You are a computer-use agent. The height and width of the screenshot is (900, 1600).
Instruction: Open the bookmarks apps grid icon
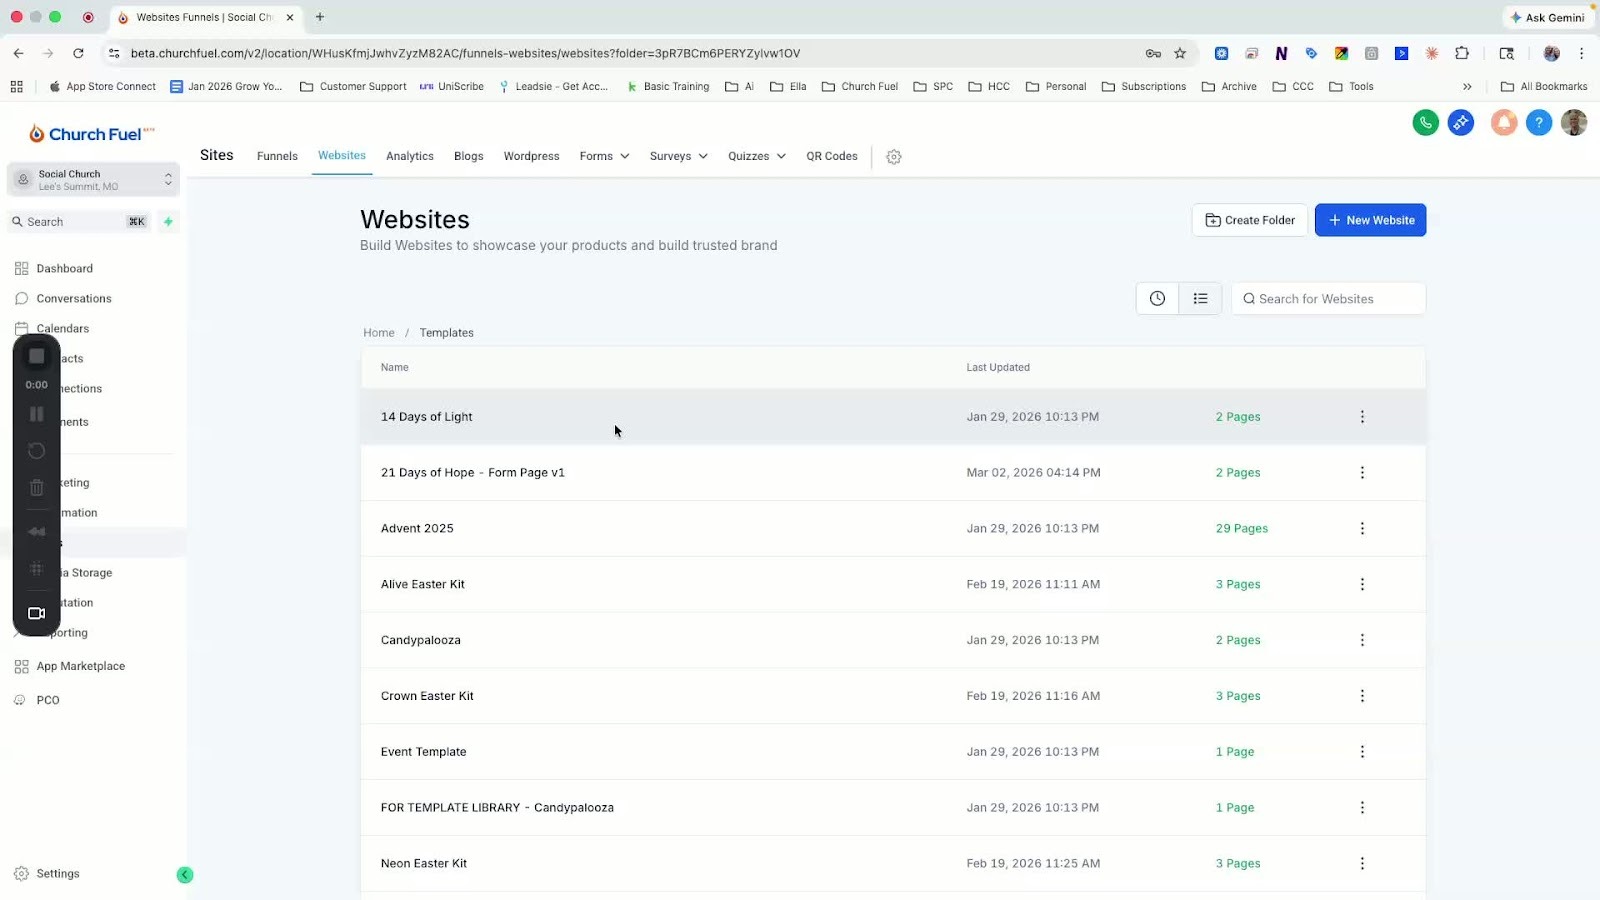[17, 86]
